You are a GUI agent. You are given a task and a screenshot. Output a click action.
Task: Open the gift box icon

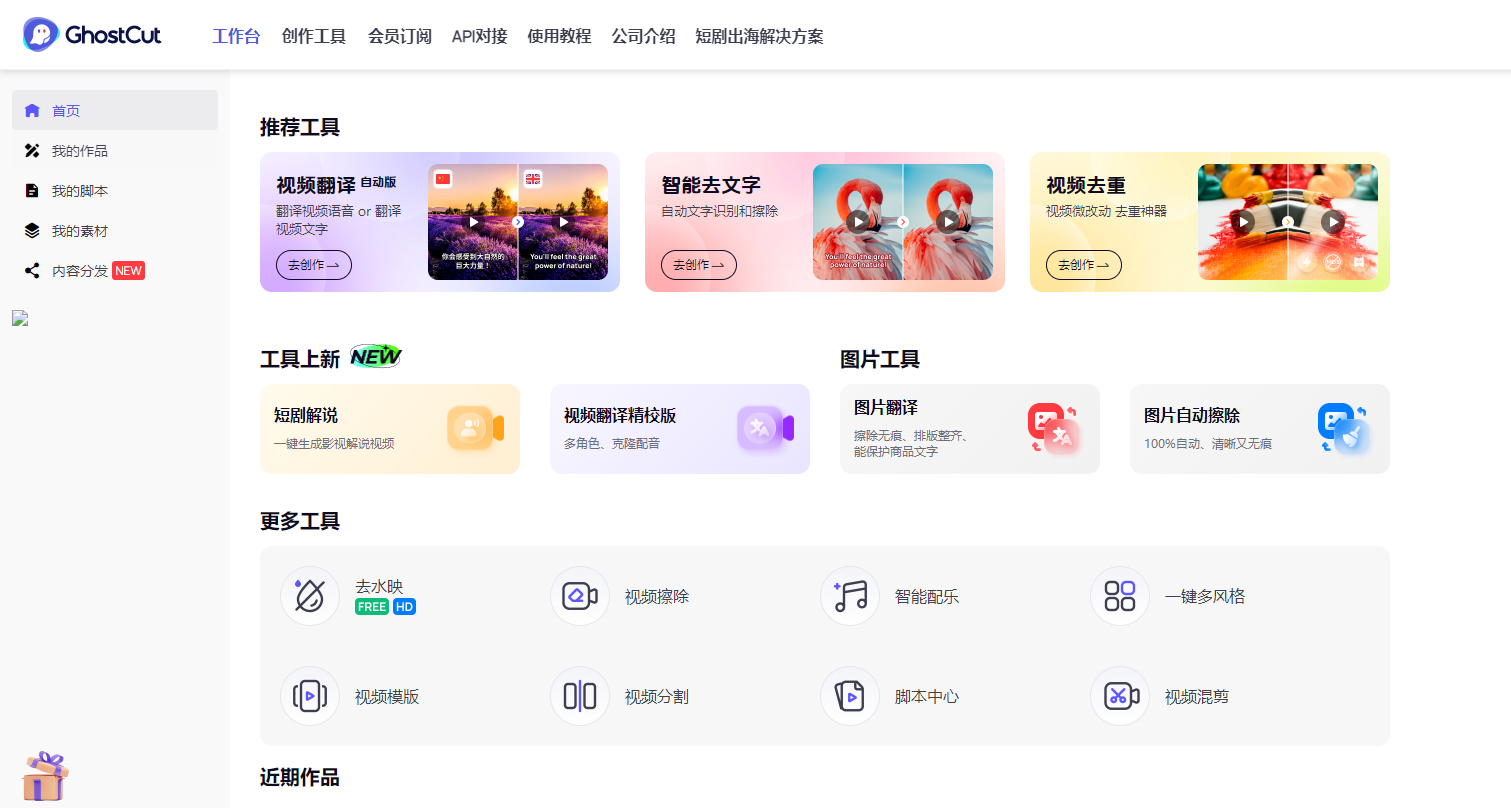pyautogui.click(x=45, y=776)
